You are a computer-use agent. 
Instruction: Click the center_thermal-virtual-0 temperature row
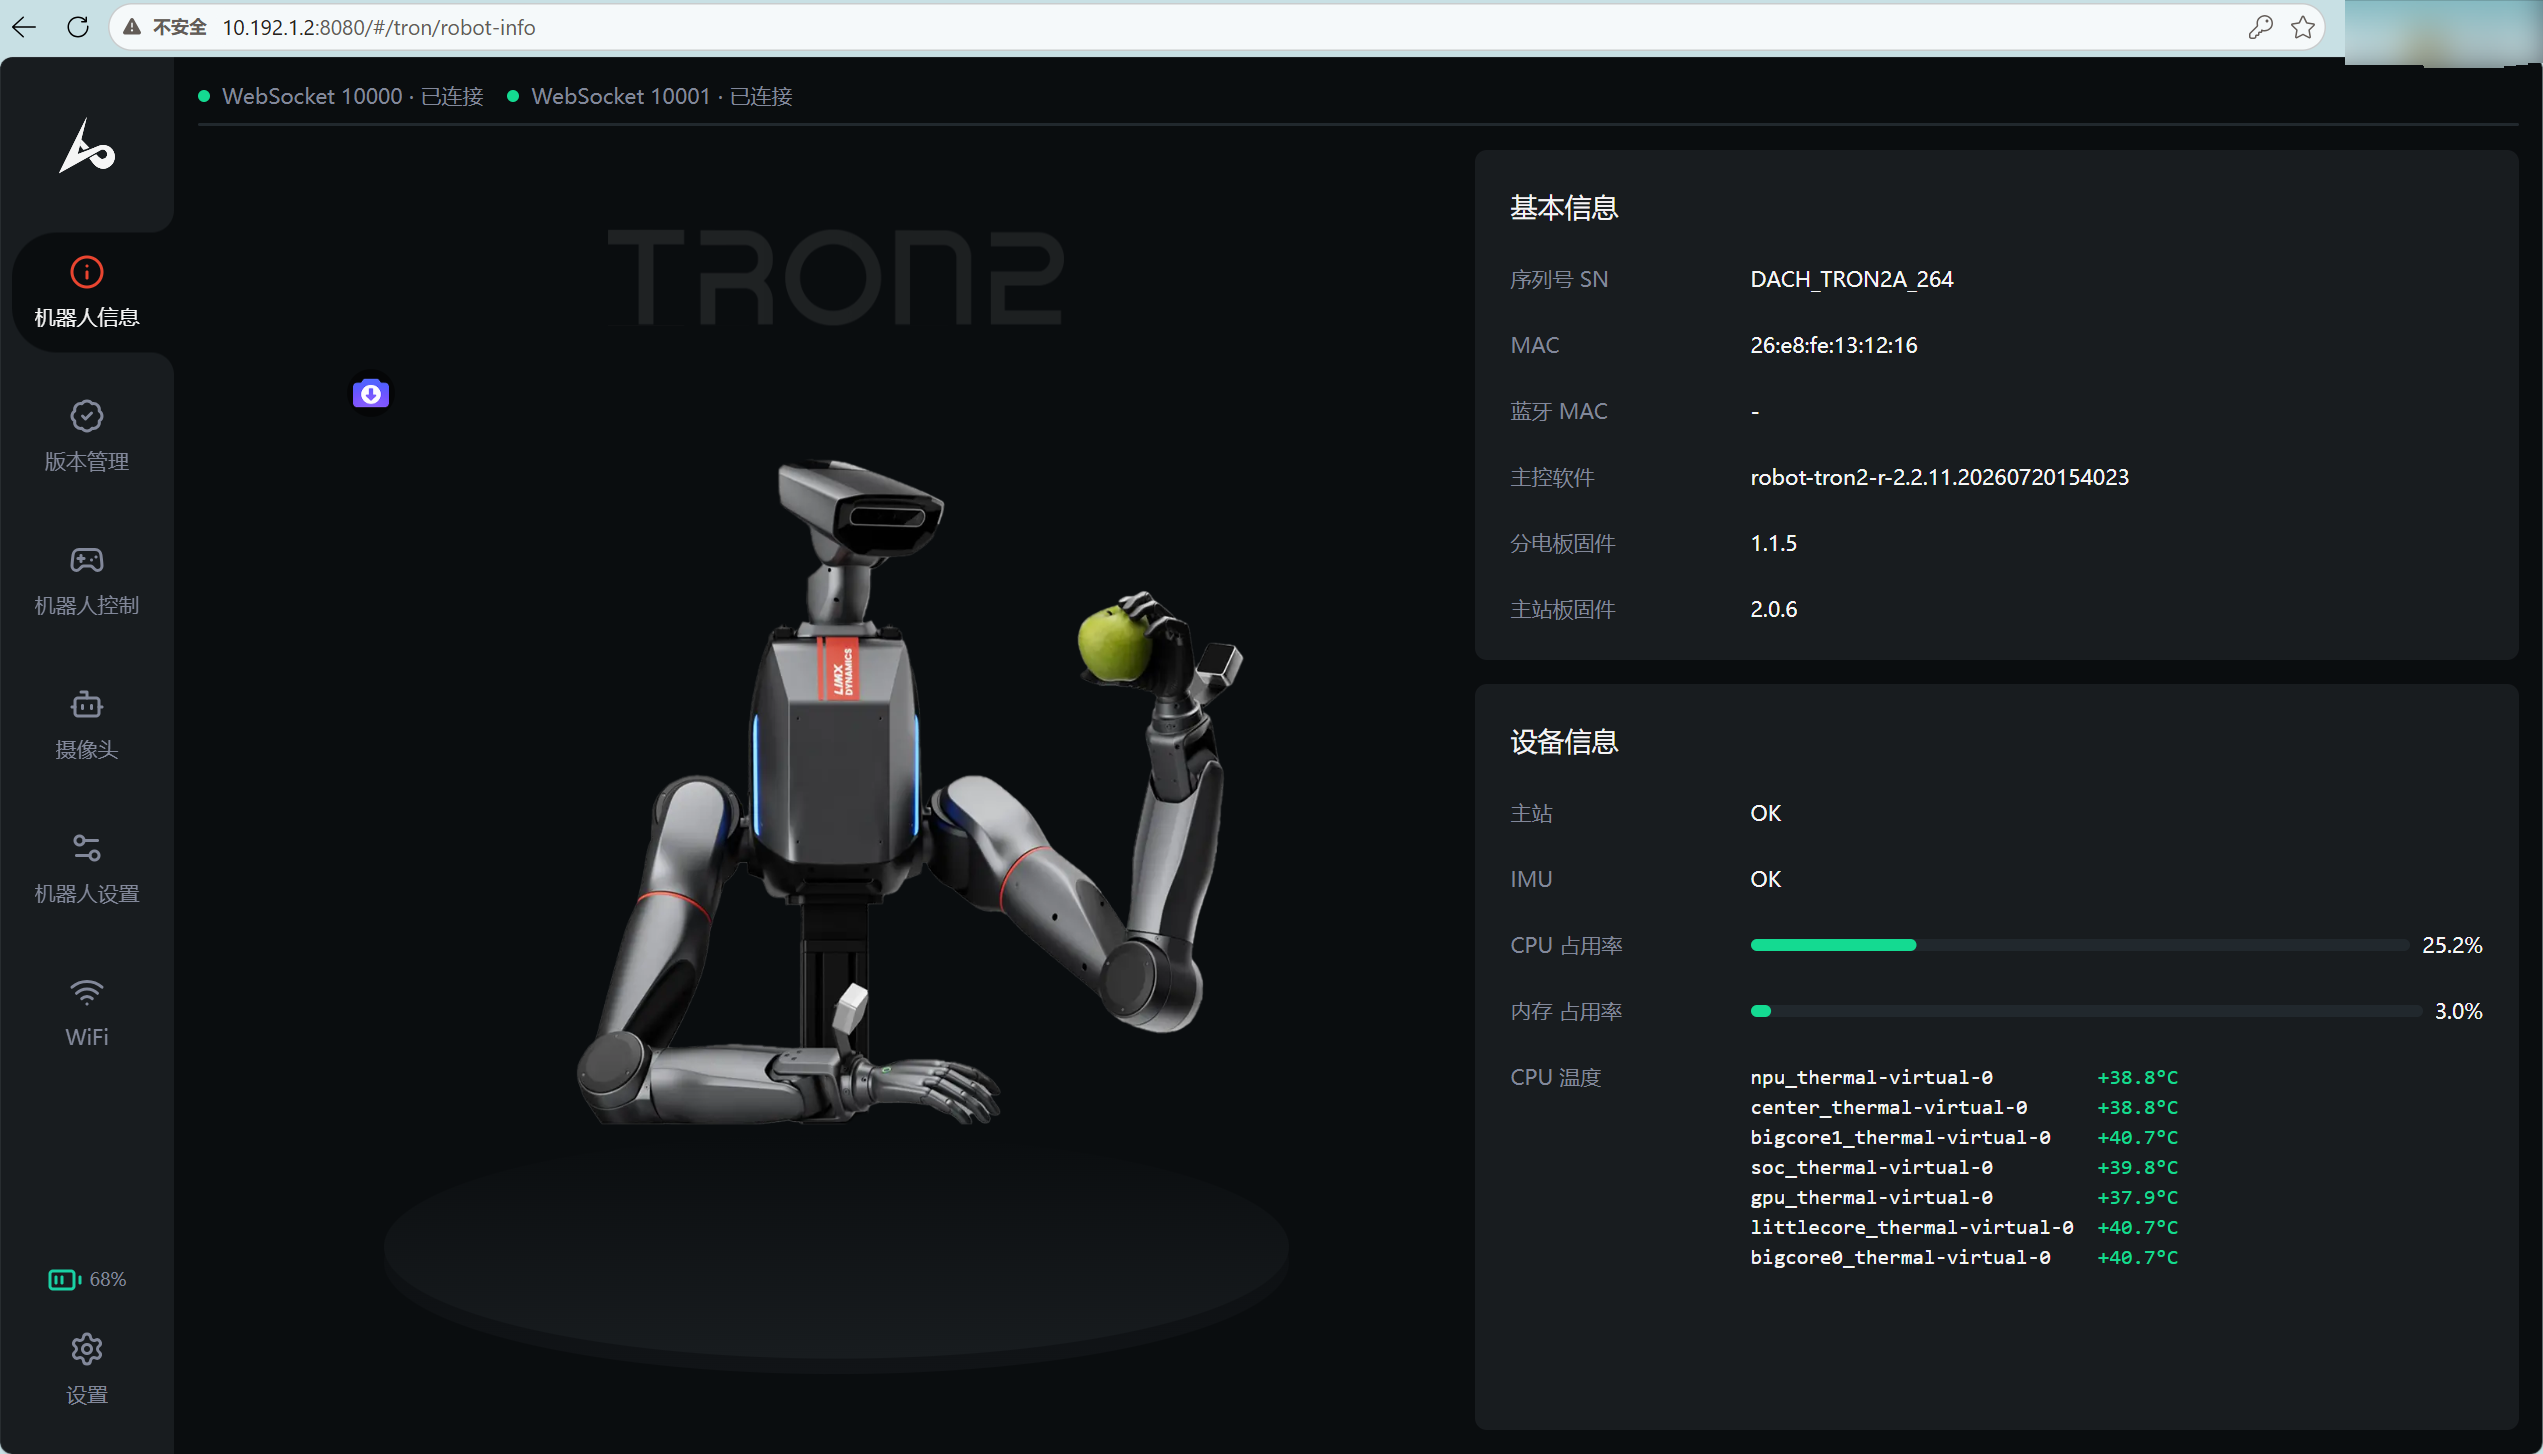[x=1964, y=1107]
